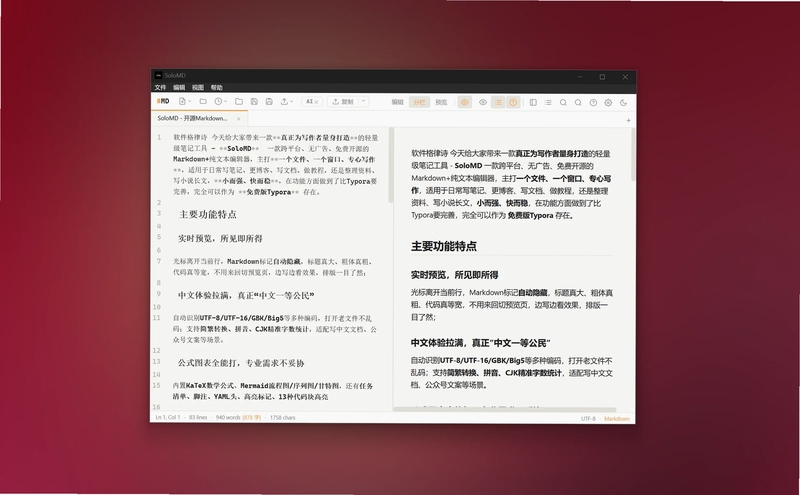The height and width of the screenshot is (495, 800).
Task: Click 83 lines in status bar
Action: click(x=198, y=417)
